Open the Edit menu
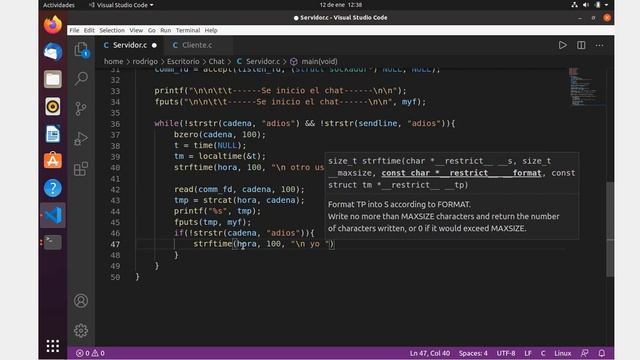Image resolution: width=640 pixels, height=360 pixels. (x=89, y=30)
